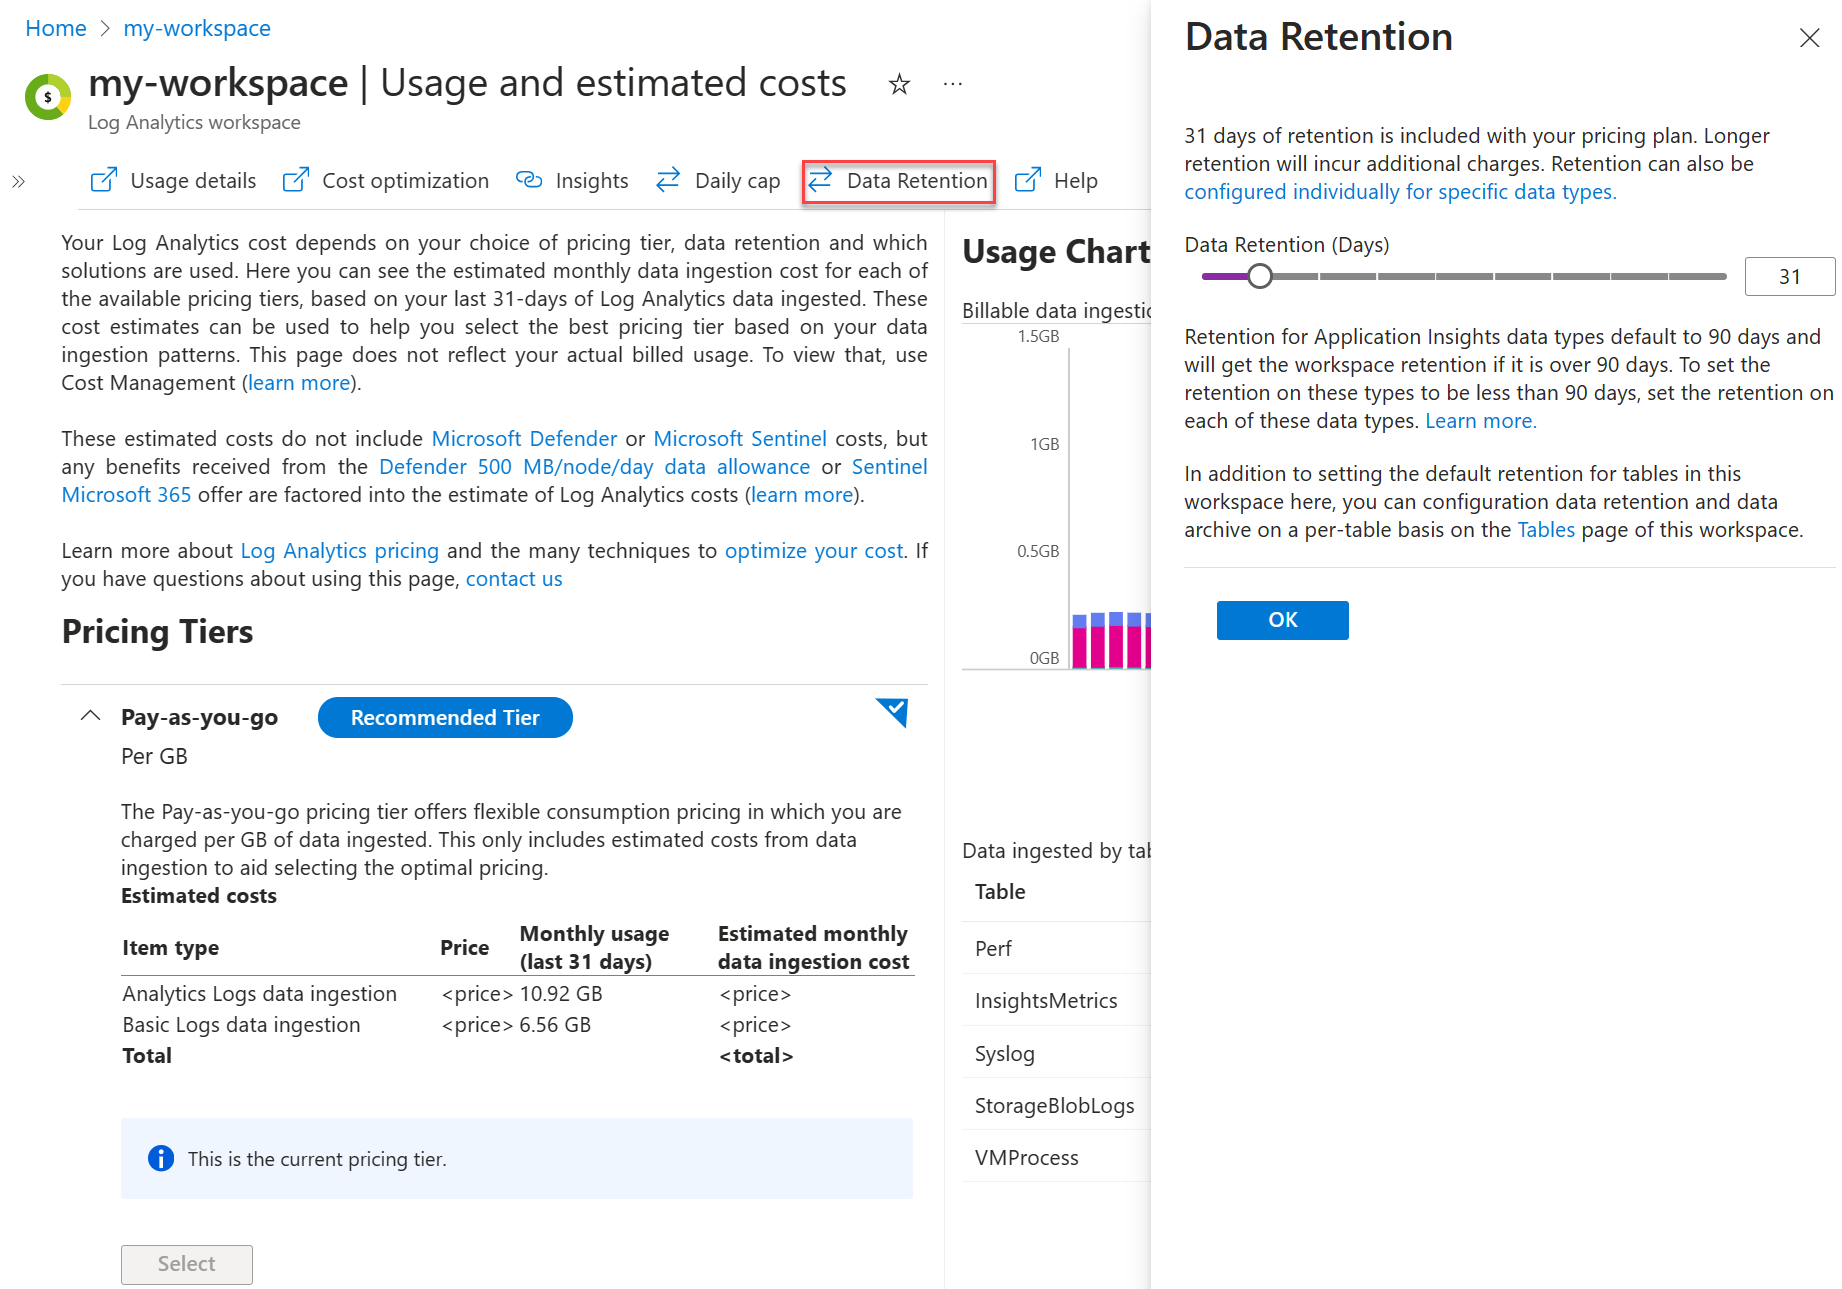
Task: Click the Daily cap arrows icon
Action: click(668, 180)
